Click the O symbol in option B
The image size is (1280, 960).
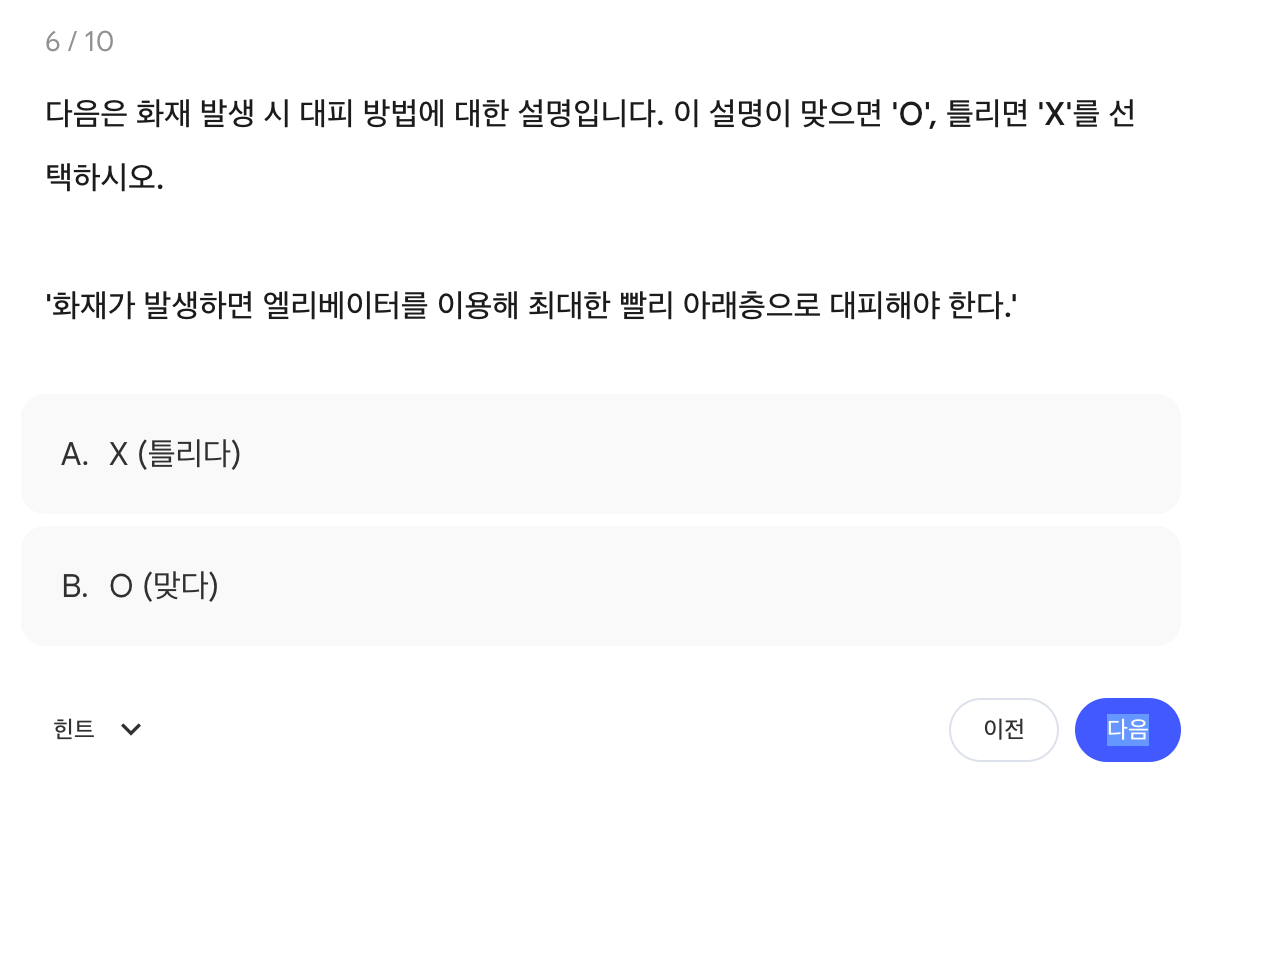121,586
